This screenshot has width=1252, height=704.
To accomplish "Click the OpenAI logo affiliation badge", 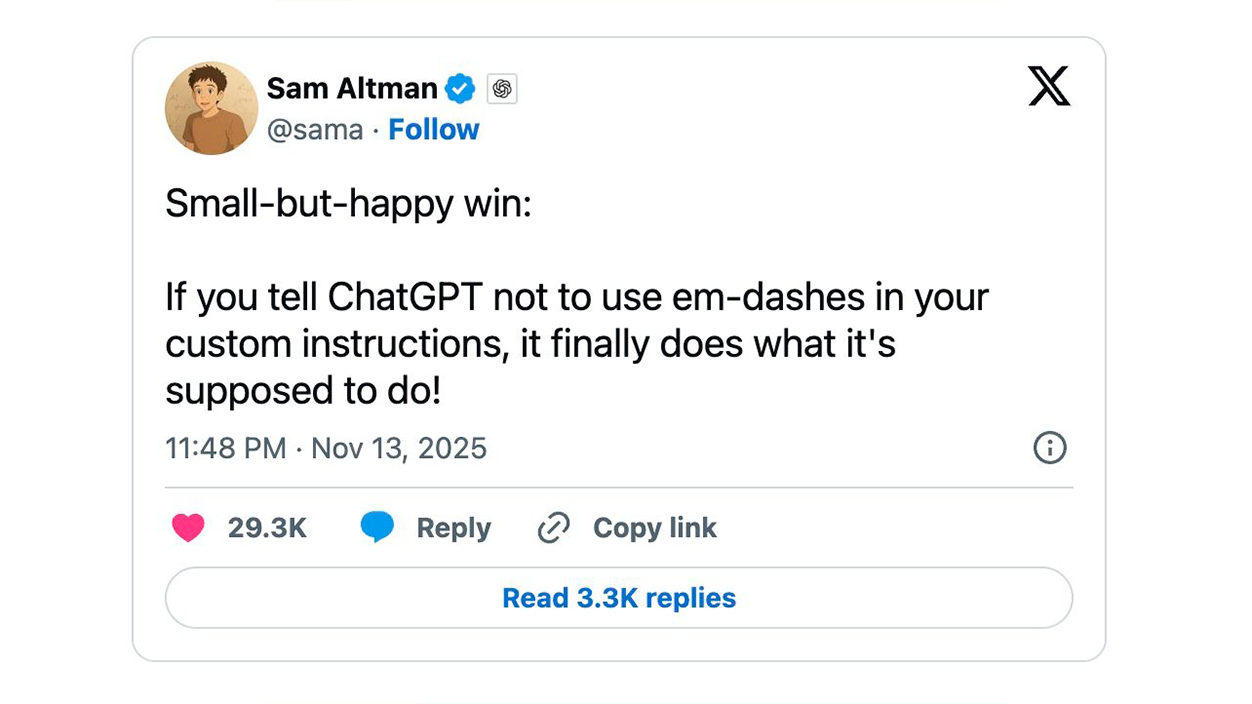I will pyautogui.click(x=501, y=88).
